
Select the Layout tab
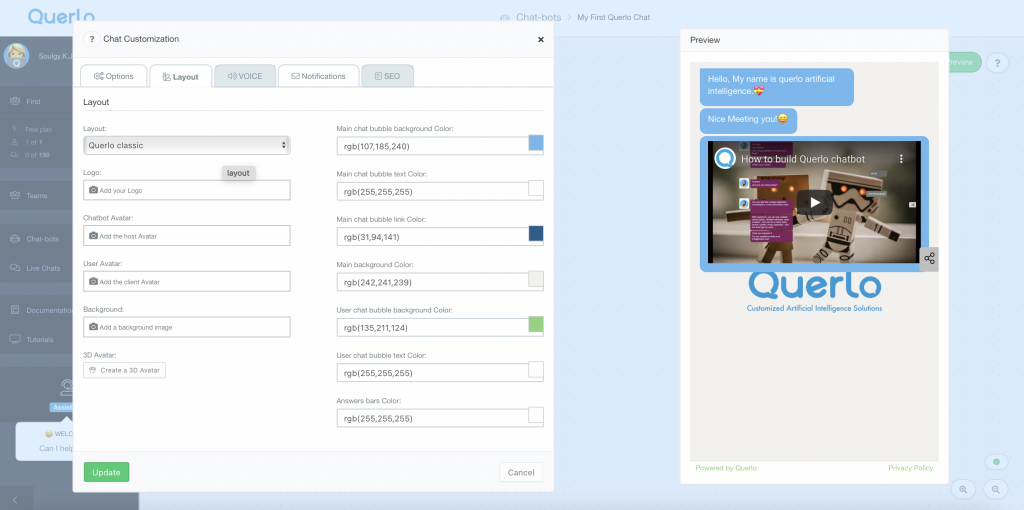(181, 76)
